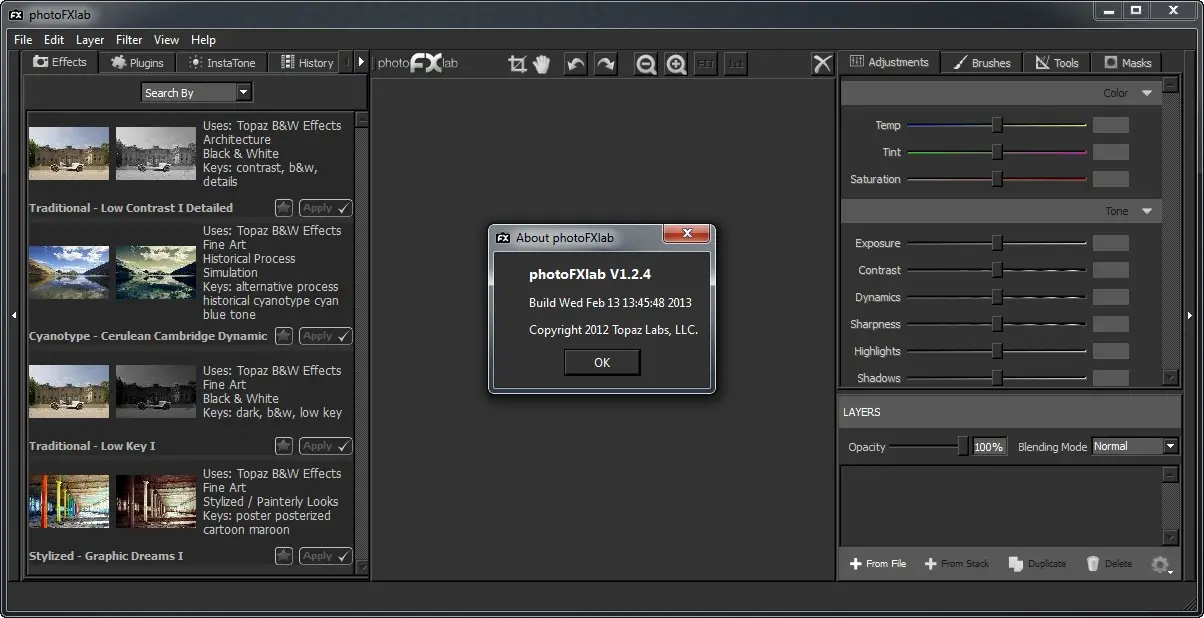Click the FX icon in the About dialog title bar
Viewport: 1204px width, 618px height.
click(x=504, y=238)
